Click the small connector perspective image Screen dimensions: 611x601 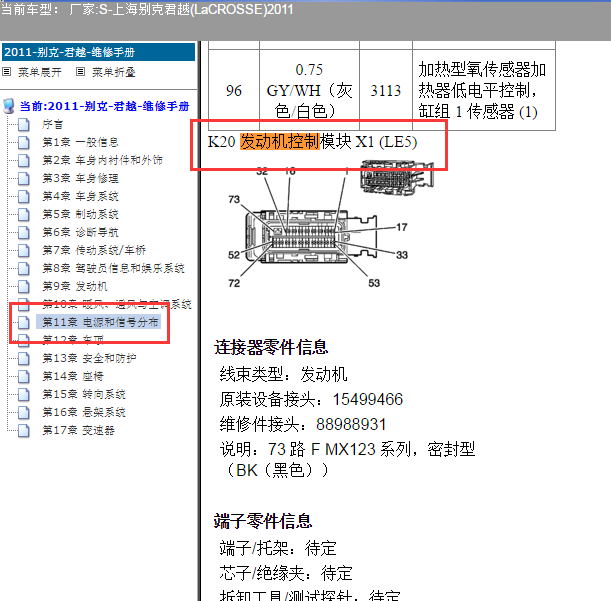click(x=397, y=178)
